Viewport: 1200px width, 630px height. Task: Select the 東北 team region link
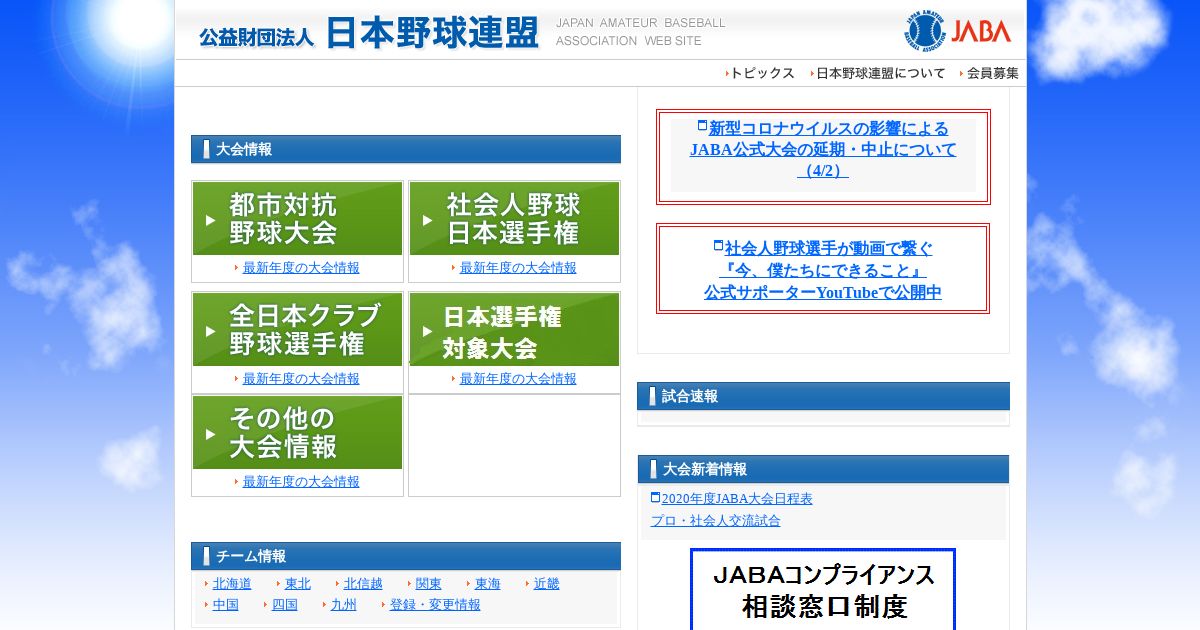pyautogui.click(x=298, y=584)
